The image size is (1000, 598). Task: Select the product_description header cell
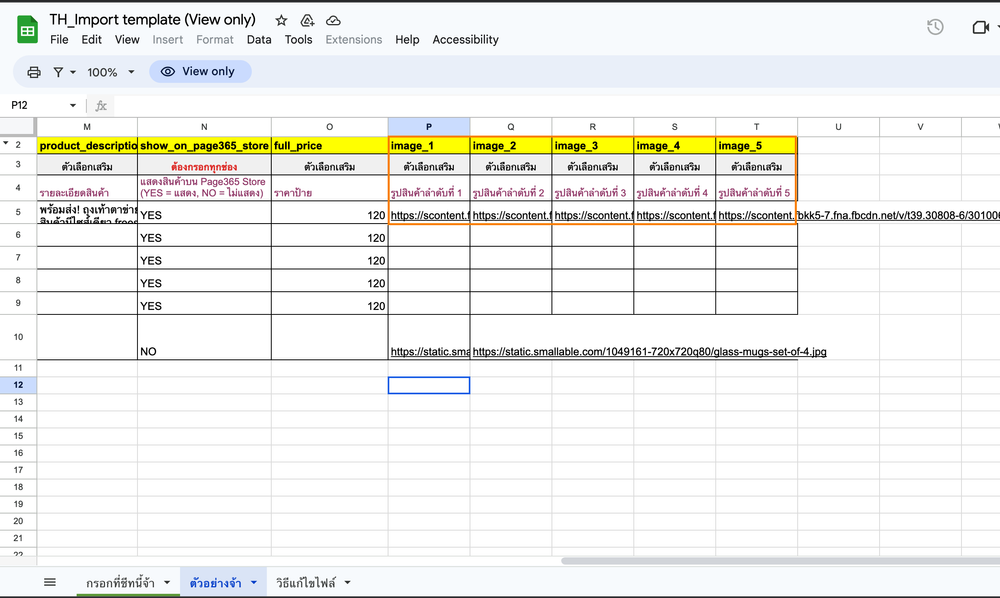[87, 145]
